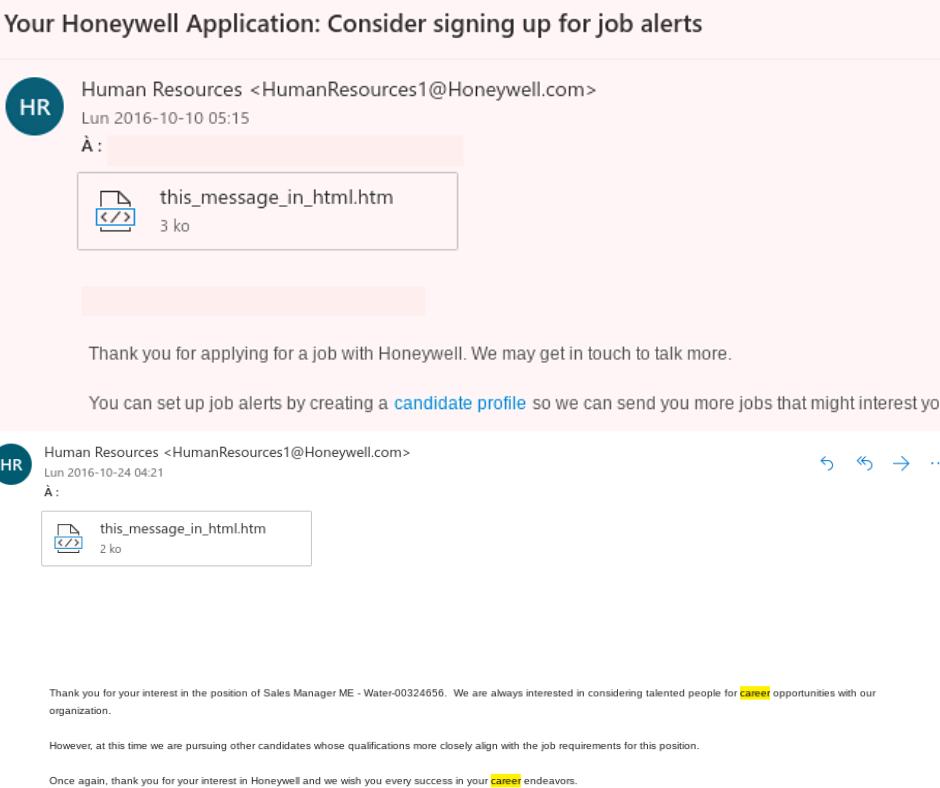Viewport: 940px width, 788px height.
Task: Click the HR avatar on the 2016-10-10 email
Action: [35, 106]
